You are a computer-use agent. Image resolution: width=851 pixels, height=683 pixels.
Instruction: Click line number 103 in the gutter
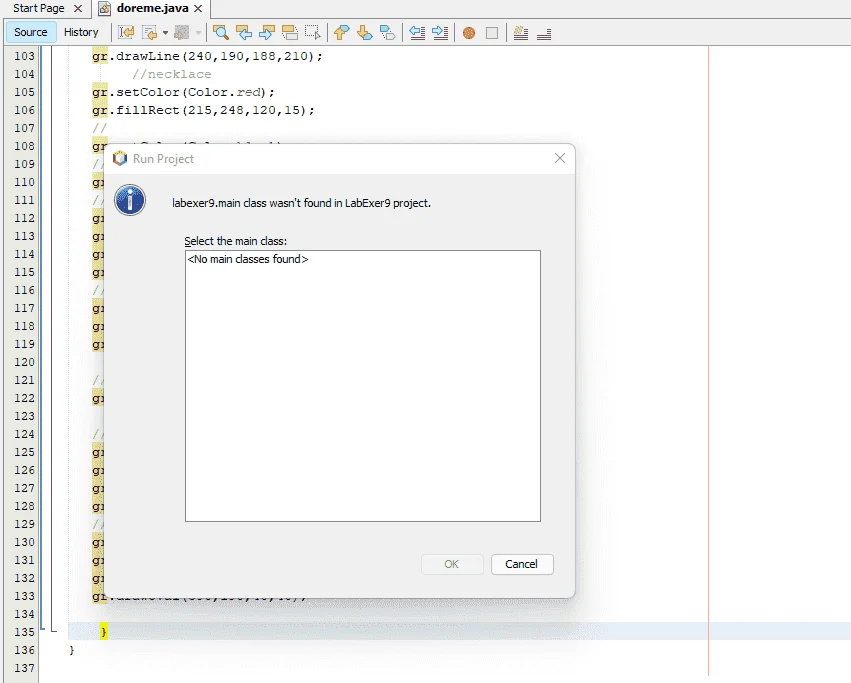pyautogui.click(x=24, y=56)
